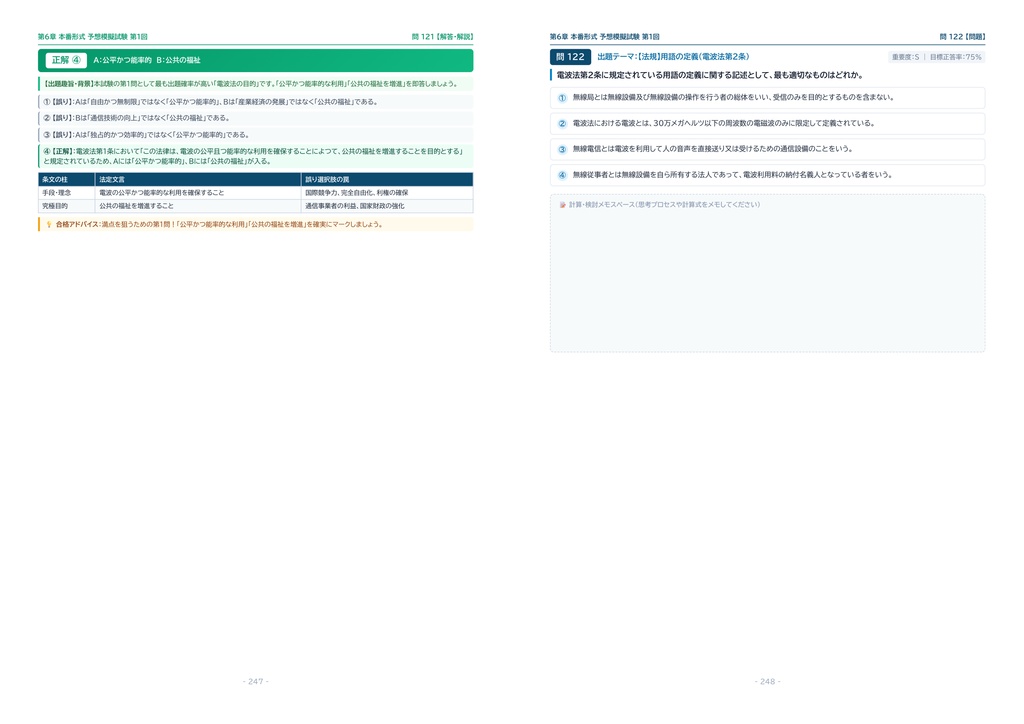
Task: Click the cell 通信事業者の利益、国家財政の強化
Action: point(387,206)
